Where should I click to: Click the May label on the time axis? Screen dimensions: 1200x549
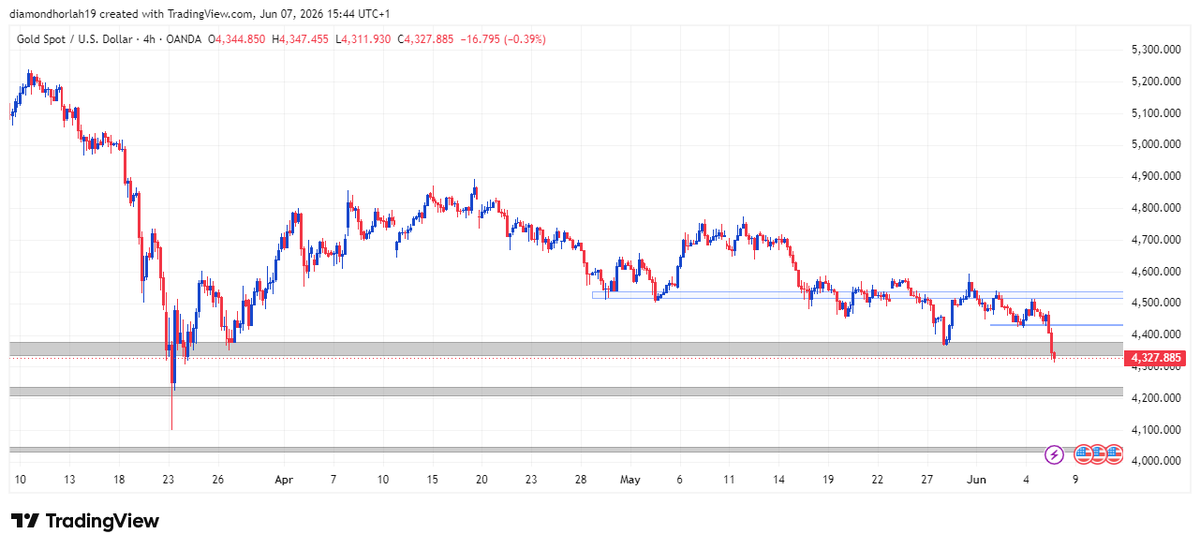[x=630, y=480]
